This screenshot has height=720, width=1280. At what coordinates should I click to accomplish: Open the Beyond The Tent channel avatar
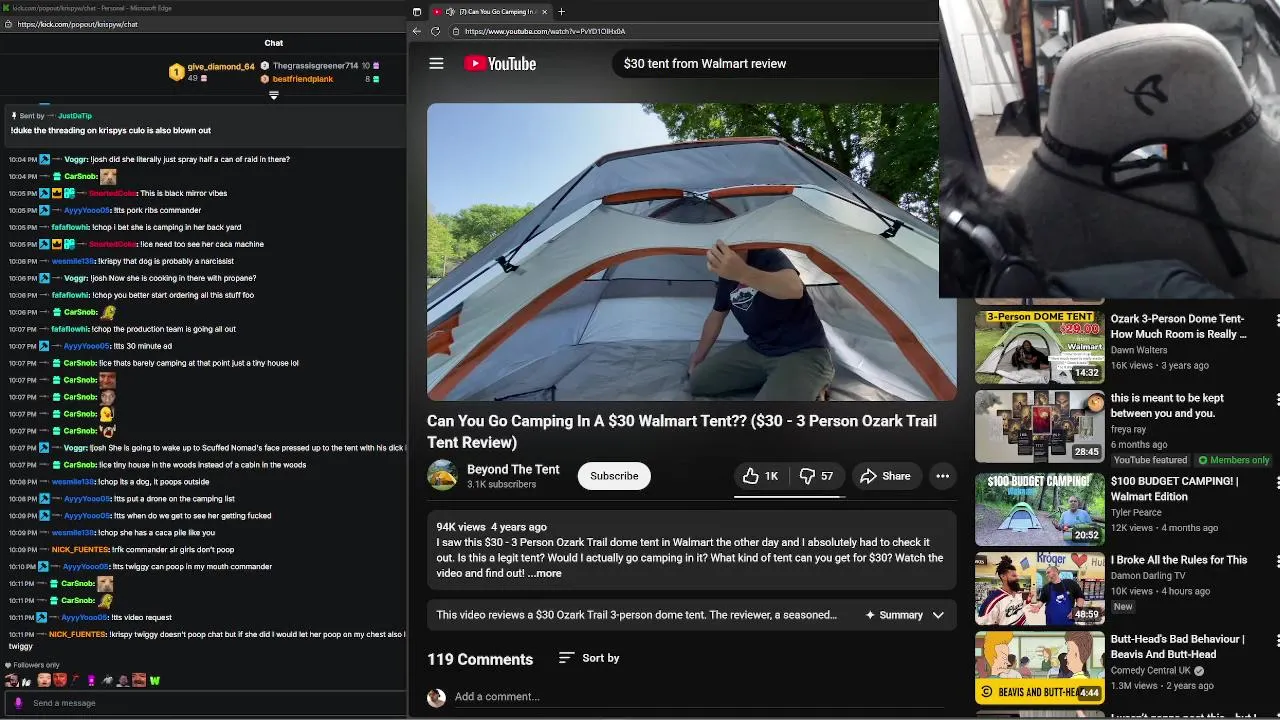point(442,475)
